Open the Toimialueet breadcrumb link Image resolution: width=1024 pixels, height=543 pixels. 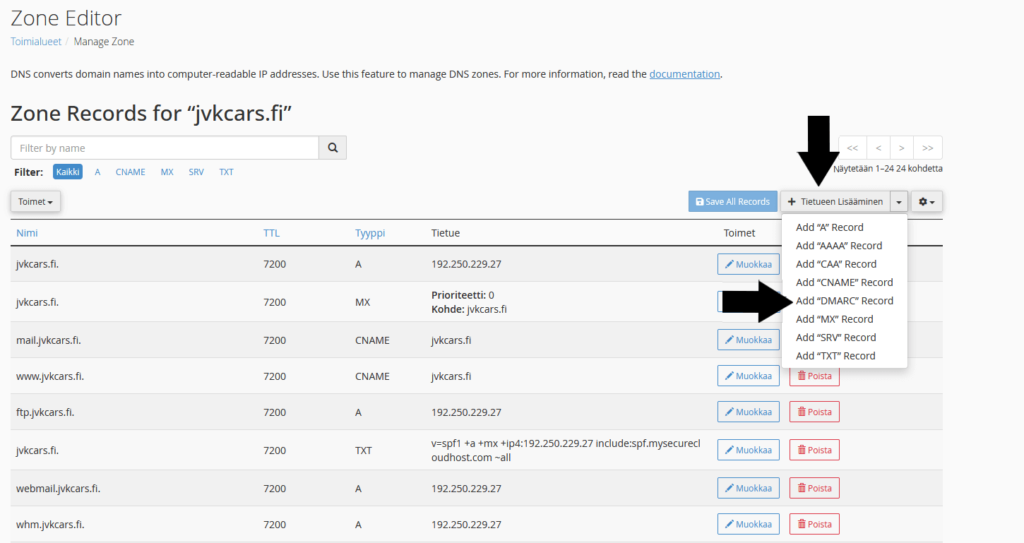click(x=34, y=42)
